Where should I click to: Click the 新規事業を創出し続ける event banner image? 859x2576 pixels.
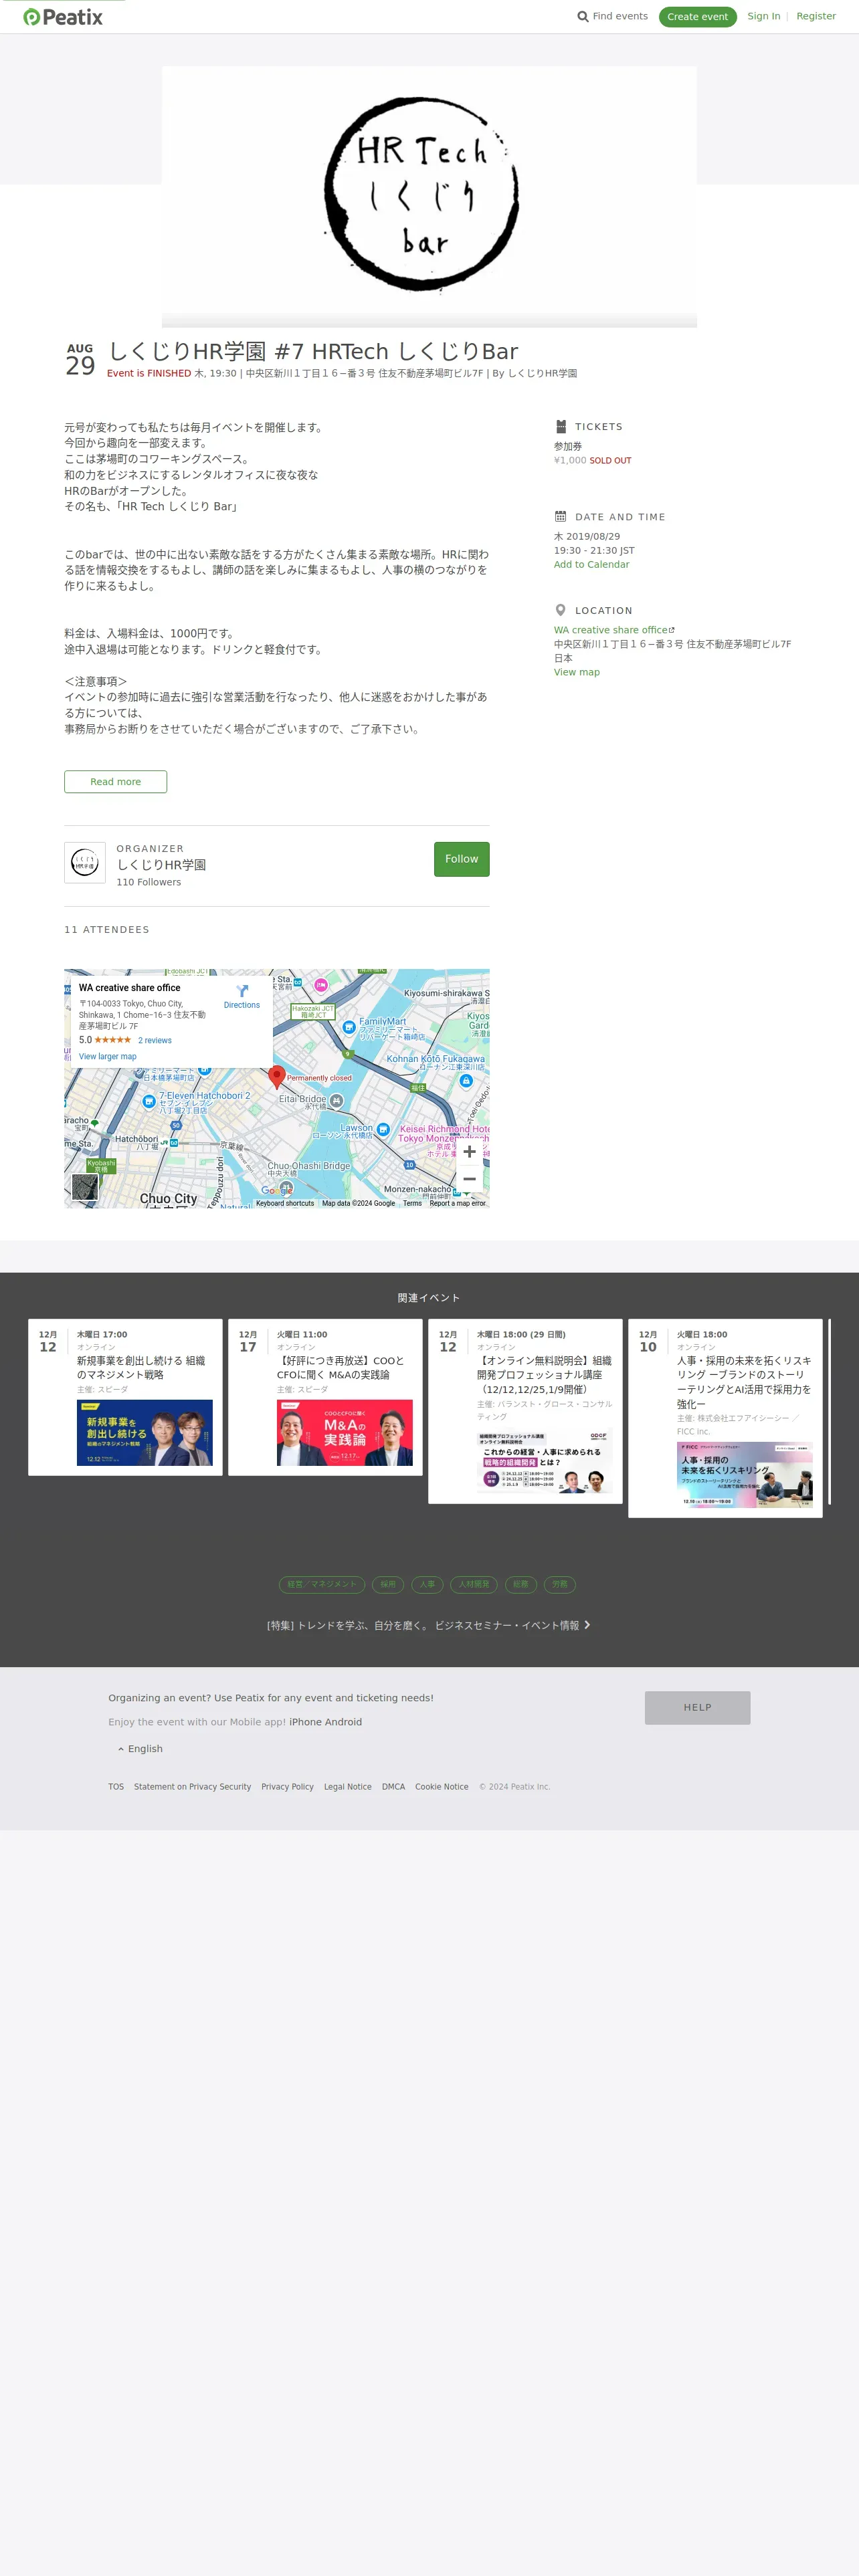145,1432
